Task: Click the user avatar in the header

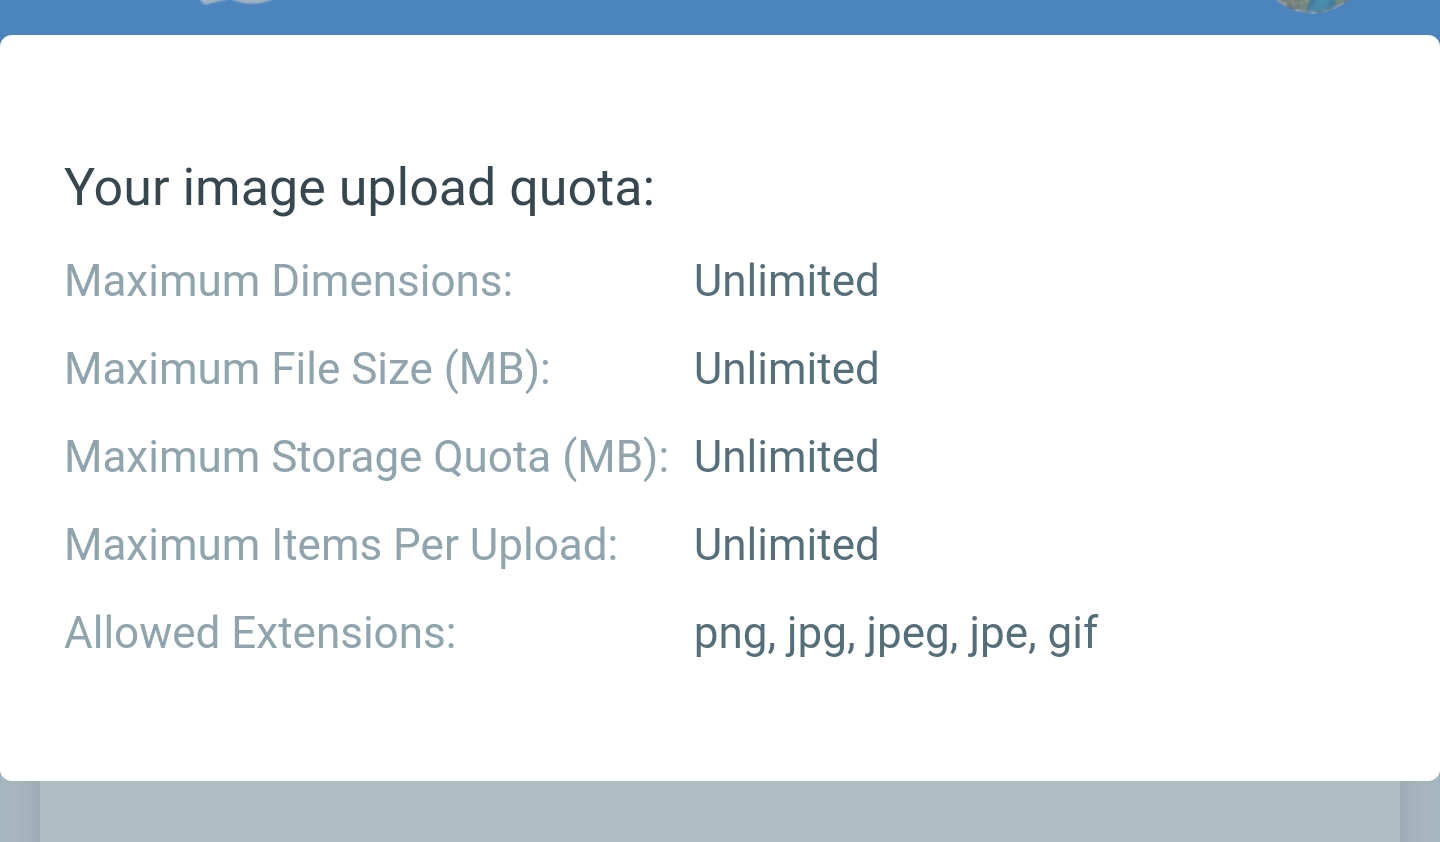Action: 1311,5
